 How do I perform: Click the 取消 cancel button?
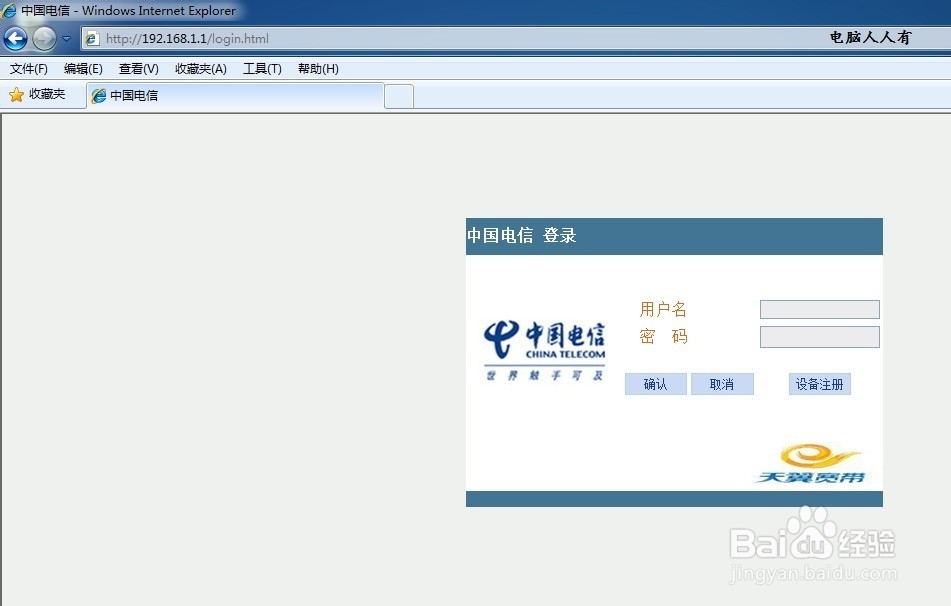(x=722, y=384)
